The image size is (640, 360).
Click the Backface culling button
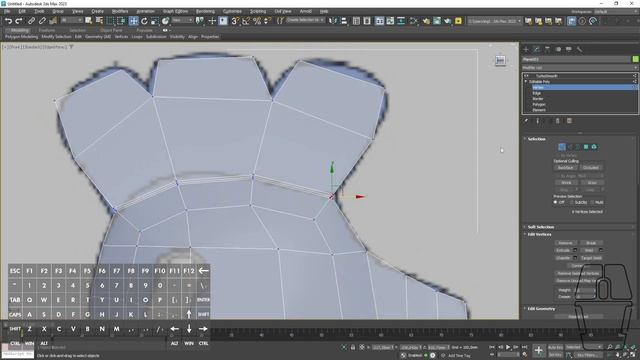tap(566, 167)
